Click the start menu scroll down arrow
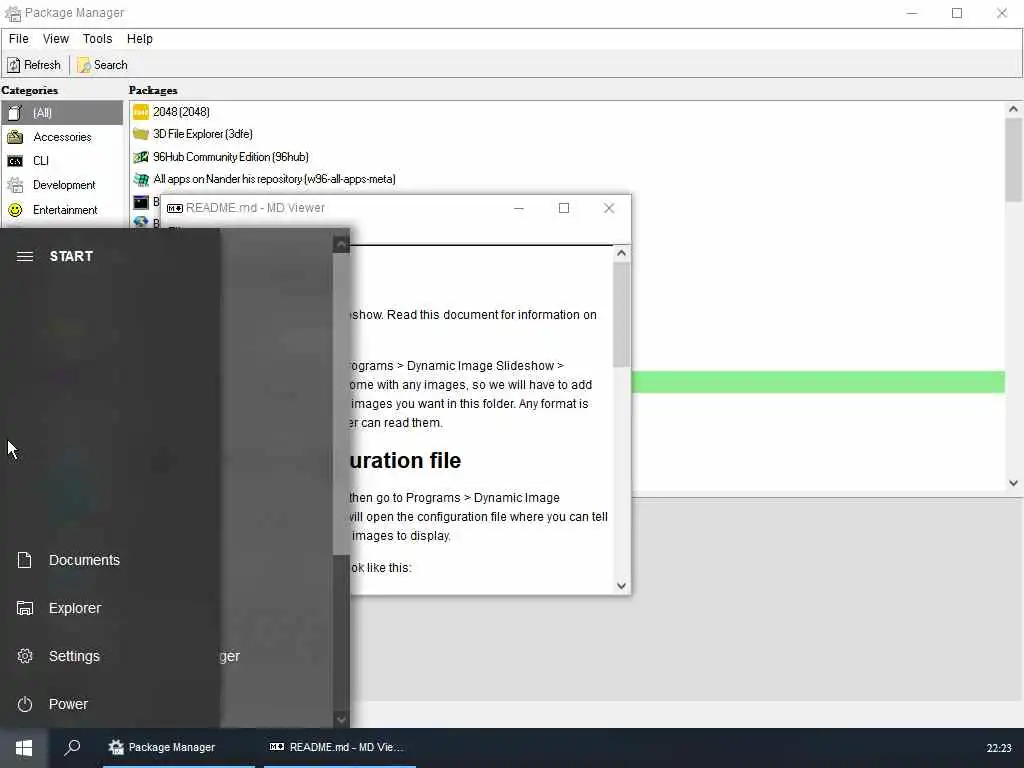The height and width of the screenshot is (768, 1024). [x=341, y=719]
